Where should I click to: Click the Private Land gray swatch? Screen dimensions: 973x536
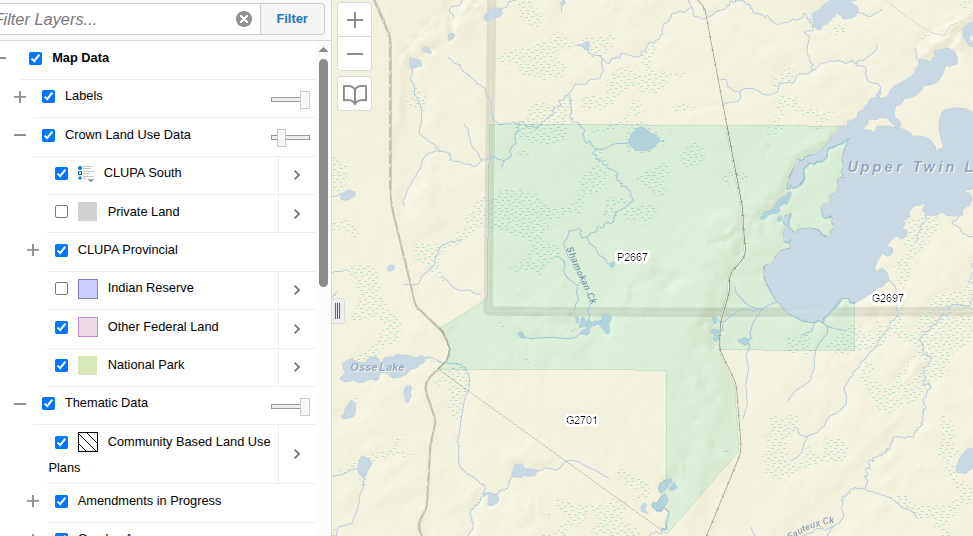(x=87, y=212)
